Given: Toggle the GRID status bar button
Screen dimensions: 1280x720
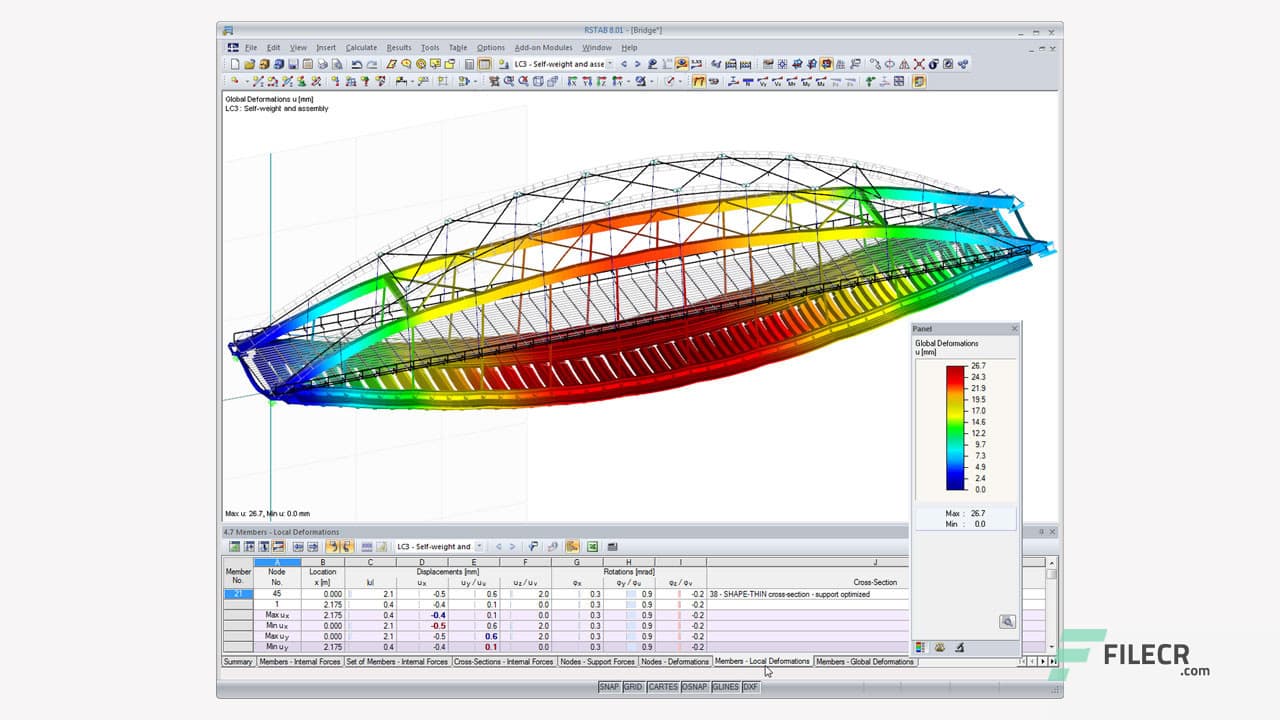Looking at the screenshot, I should click(633, 687).
